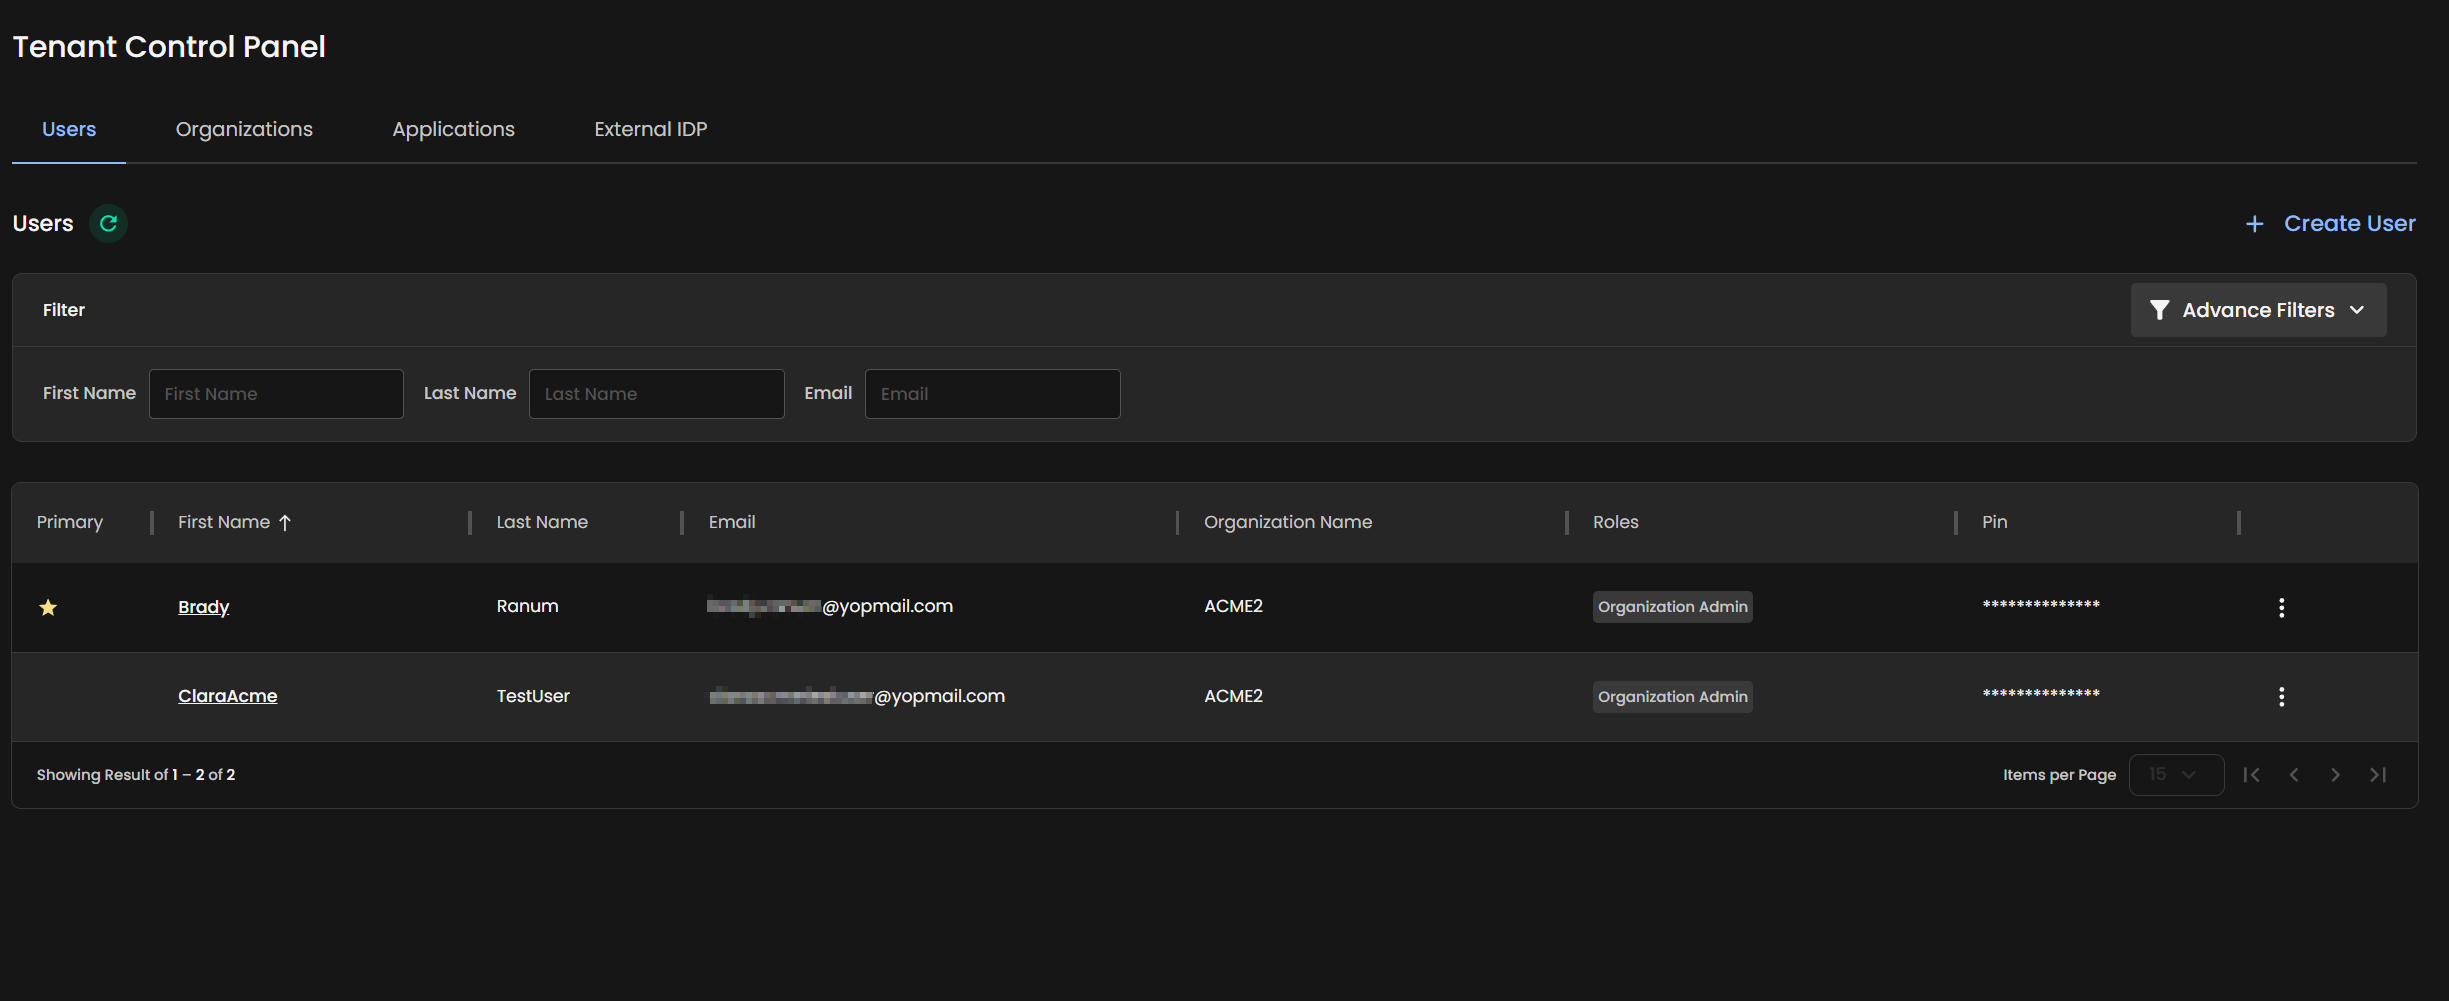
Task: Click the Create User button
Action: pyautogui.click(x=2330, y=223)
